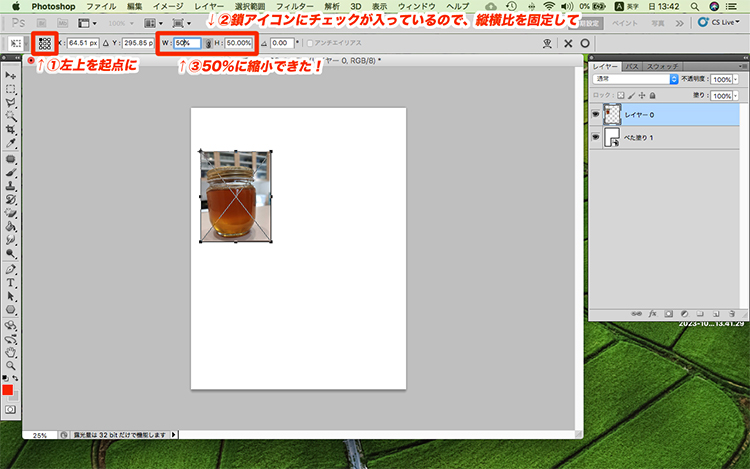Toggle lock position icon
750x469 pixels.
tap(642, 96)
